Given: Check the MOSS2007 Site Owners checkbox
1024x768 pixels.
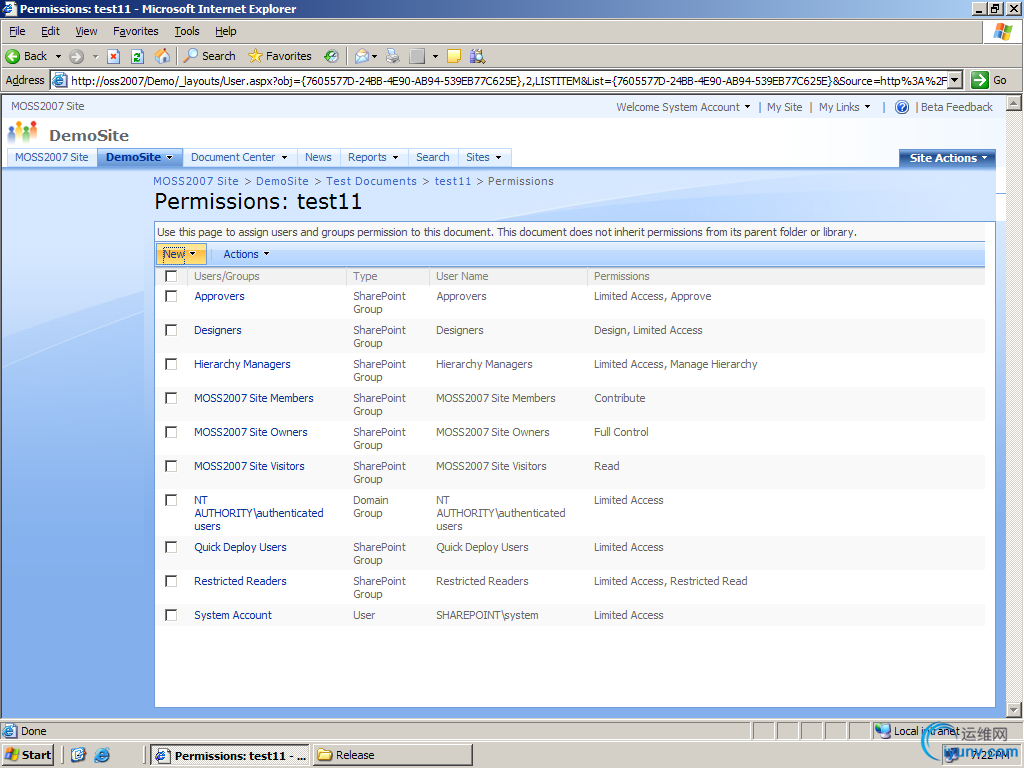Looking at the screenshot, I should (171, 432).
